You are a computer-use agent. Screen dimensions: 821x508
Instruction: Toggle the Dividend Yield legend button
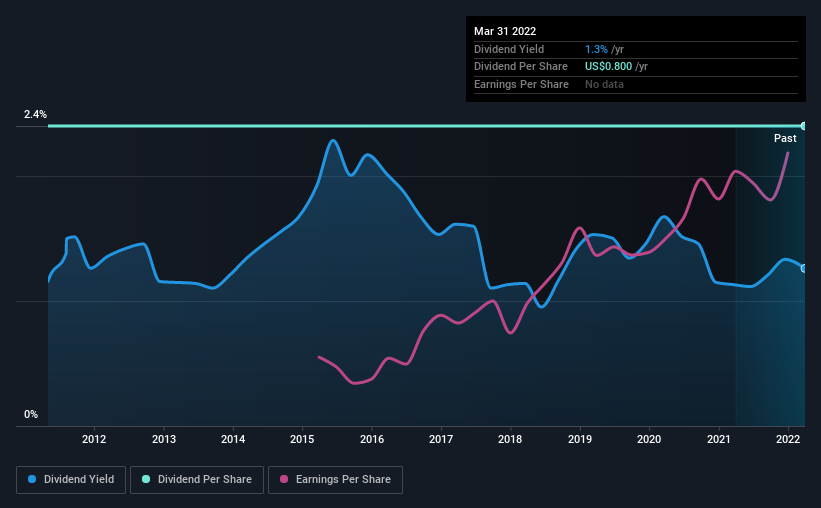pyautogui.click(x=71, y=480)
